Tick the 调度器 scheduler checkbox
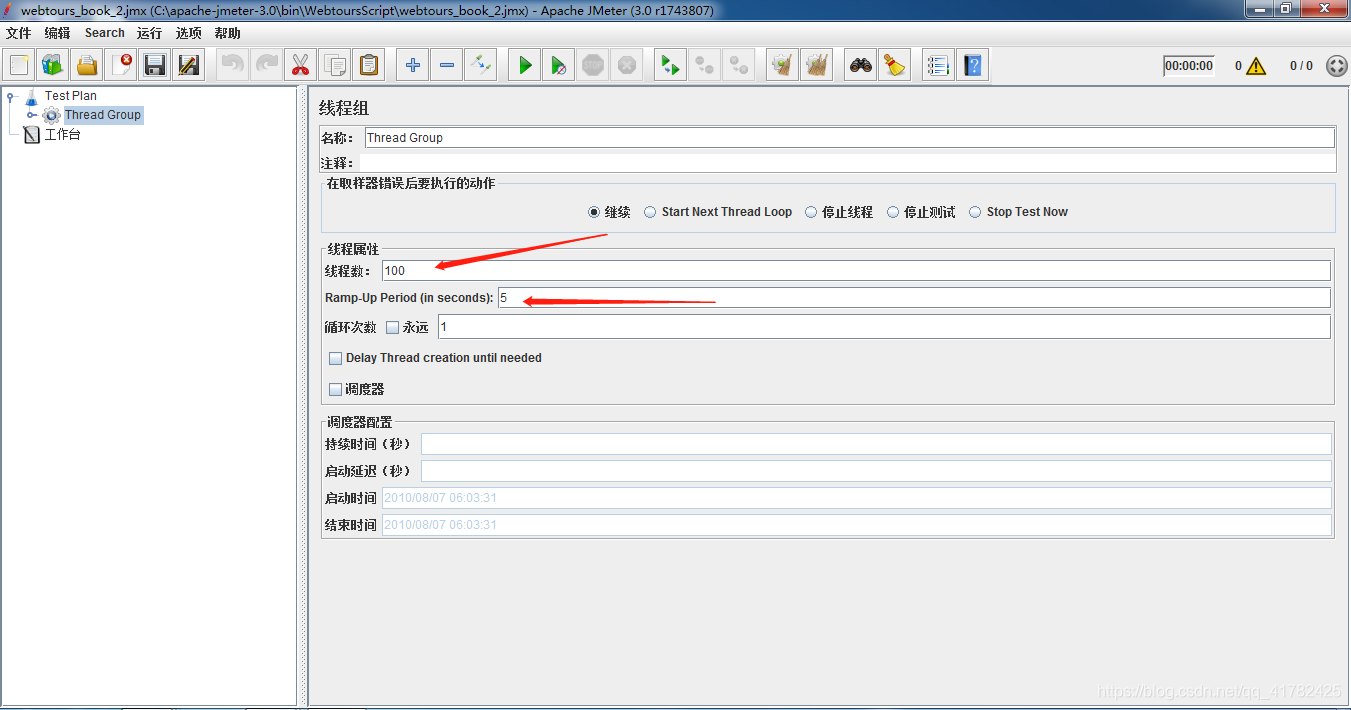 tap(335, 389)
